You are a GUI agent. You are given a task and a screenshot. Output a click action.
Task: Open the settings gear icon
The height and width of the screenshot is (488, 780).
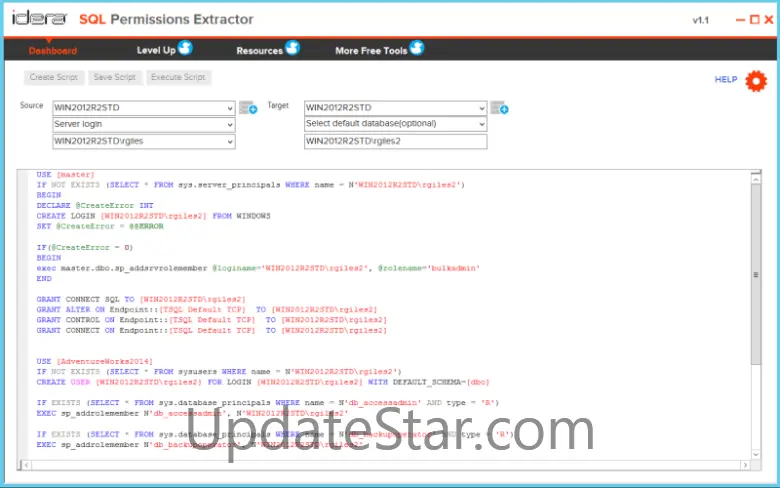coord(756,81)
